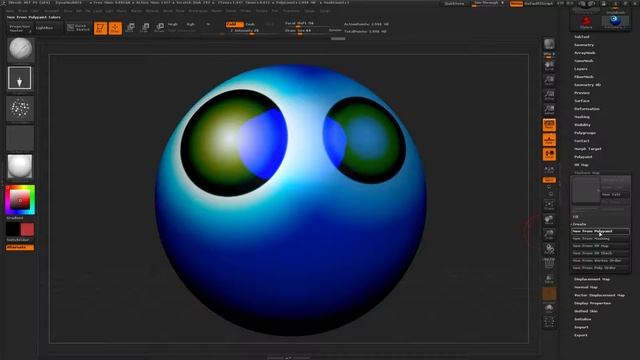Pick a hue in the color picker
Image resolution: width=640 pixels, height=360 pixels.
[20, 200]
